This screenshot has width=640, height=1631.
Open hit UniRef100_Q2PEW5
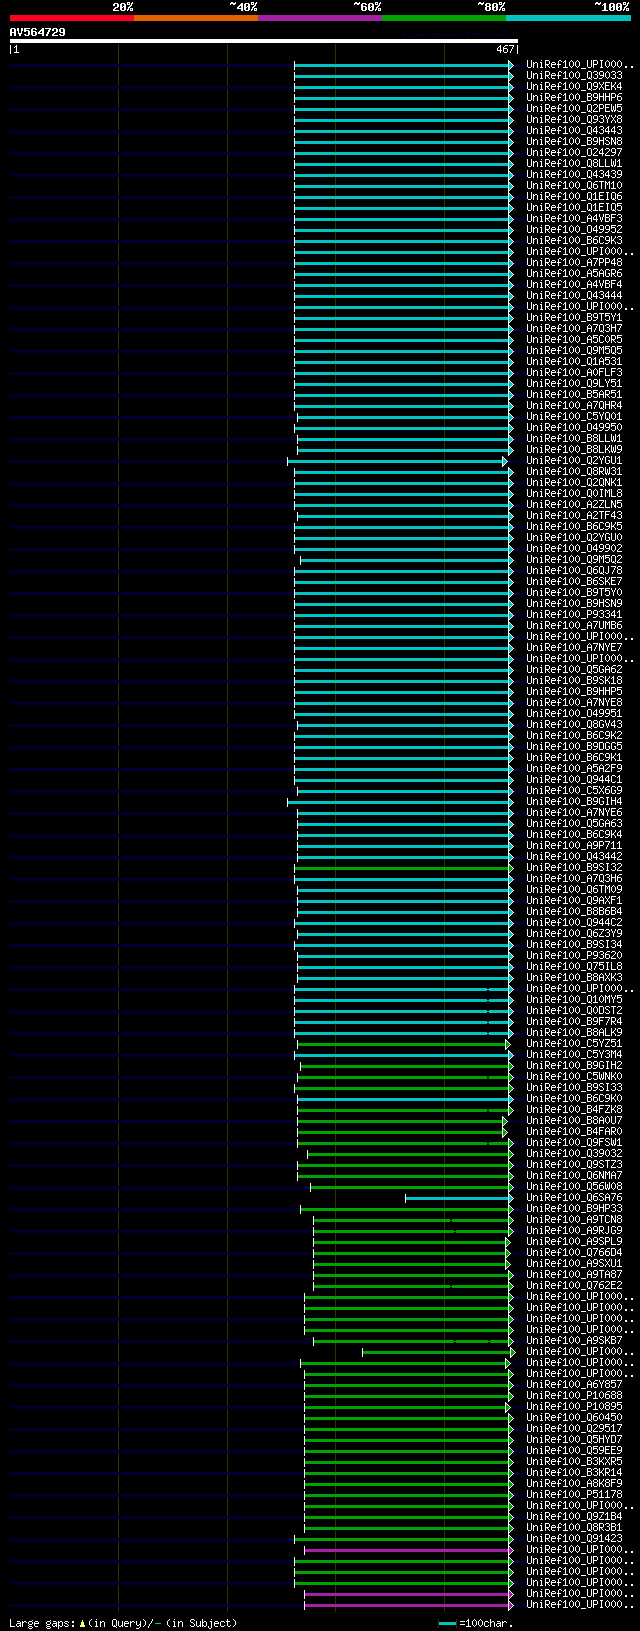(x=574, y=108)
